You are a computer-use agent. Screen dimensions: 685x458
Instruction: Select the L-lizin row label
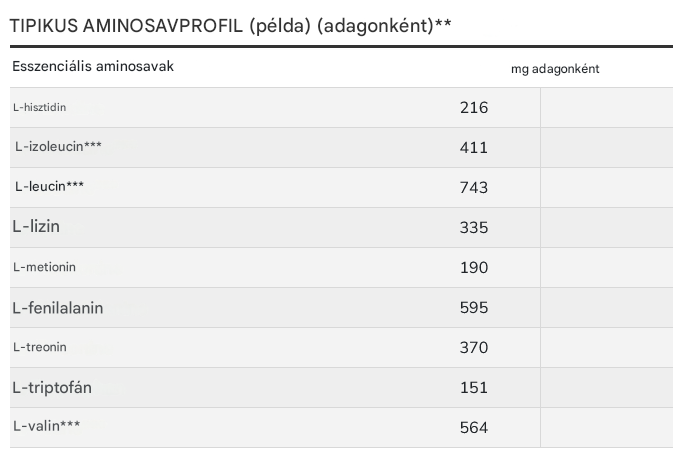(36, 227)
